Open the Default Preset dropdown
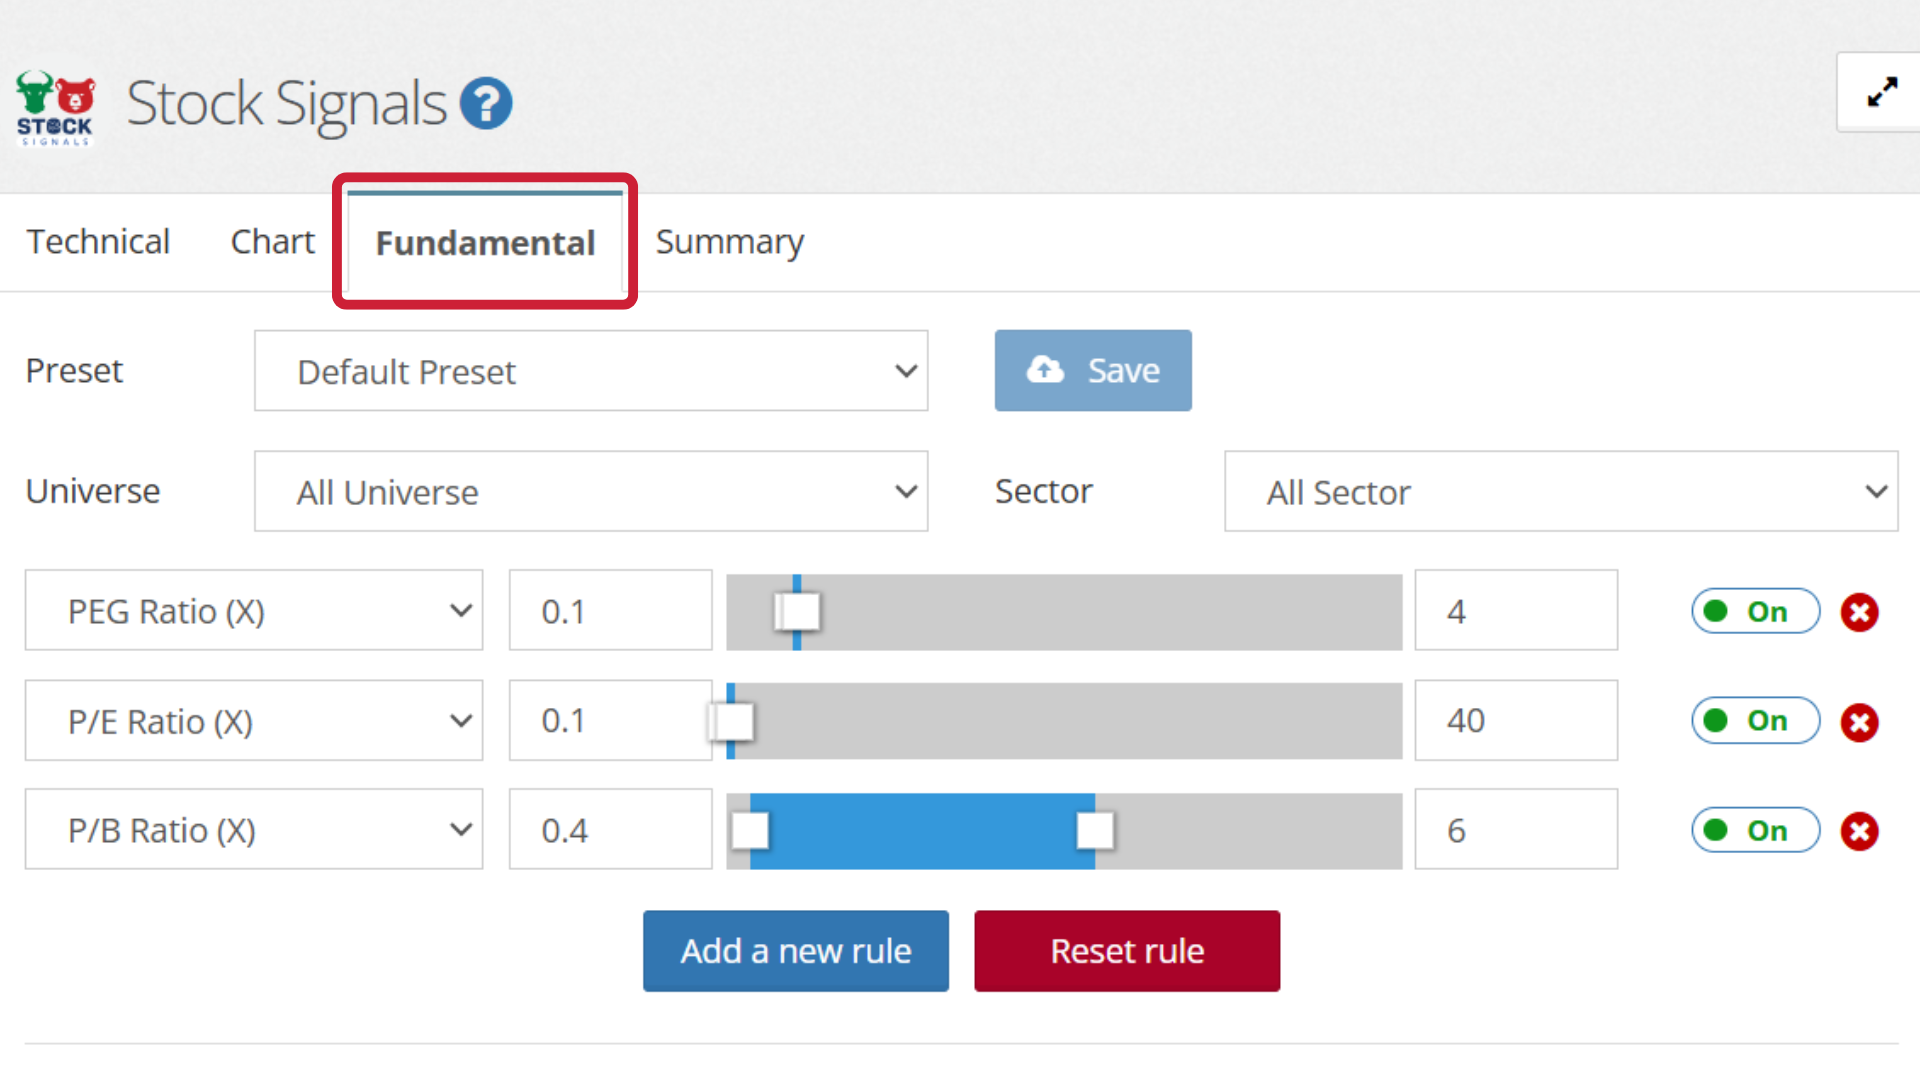This screenshot has height=1080, width=1920. click(x=590, y=371)
